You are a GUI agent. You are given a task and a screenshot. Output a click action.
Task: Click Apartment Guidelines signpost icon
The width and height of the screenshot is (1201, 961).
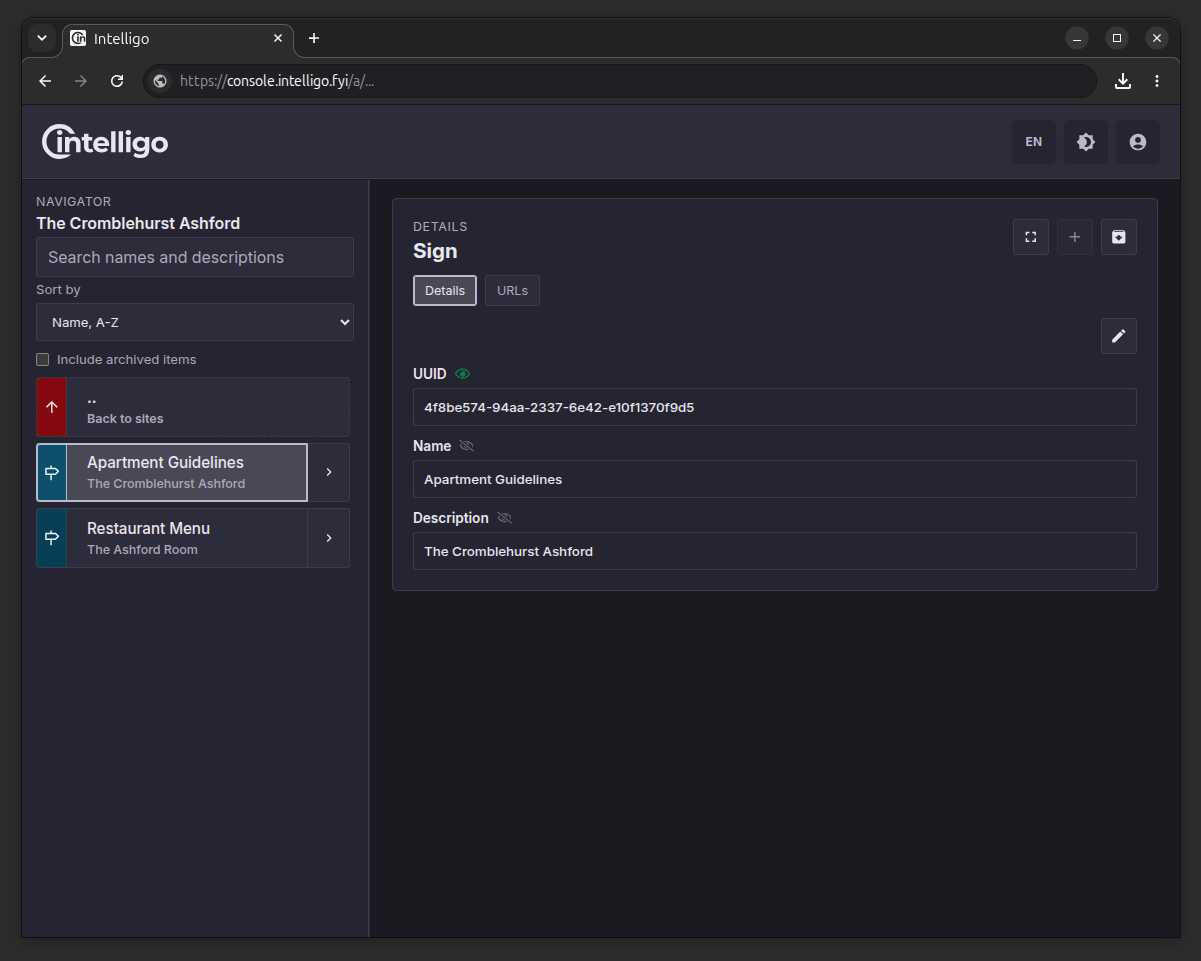[52, 472]
